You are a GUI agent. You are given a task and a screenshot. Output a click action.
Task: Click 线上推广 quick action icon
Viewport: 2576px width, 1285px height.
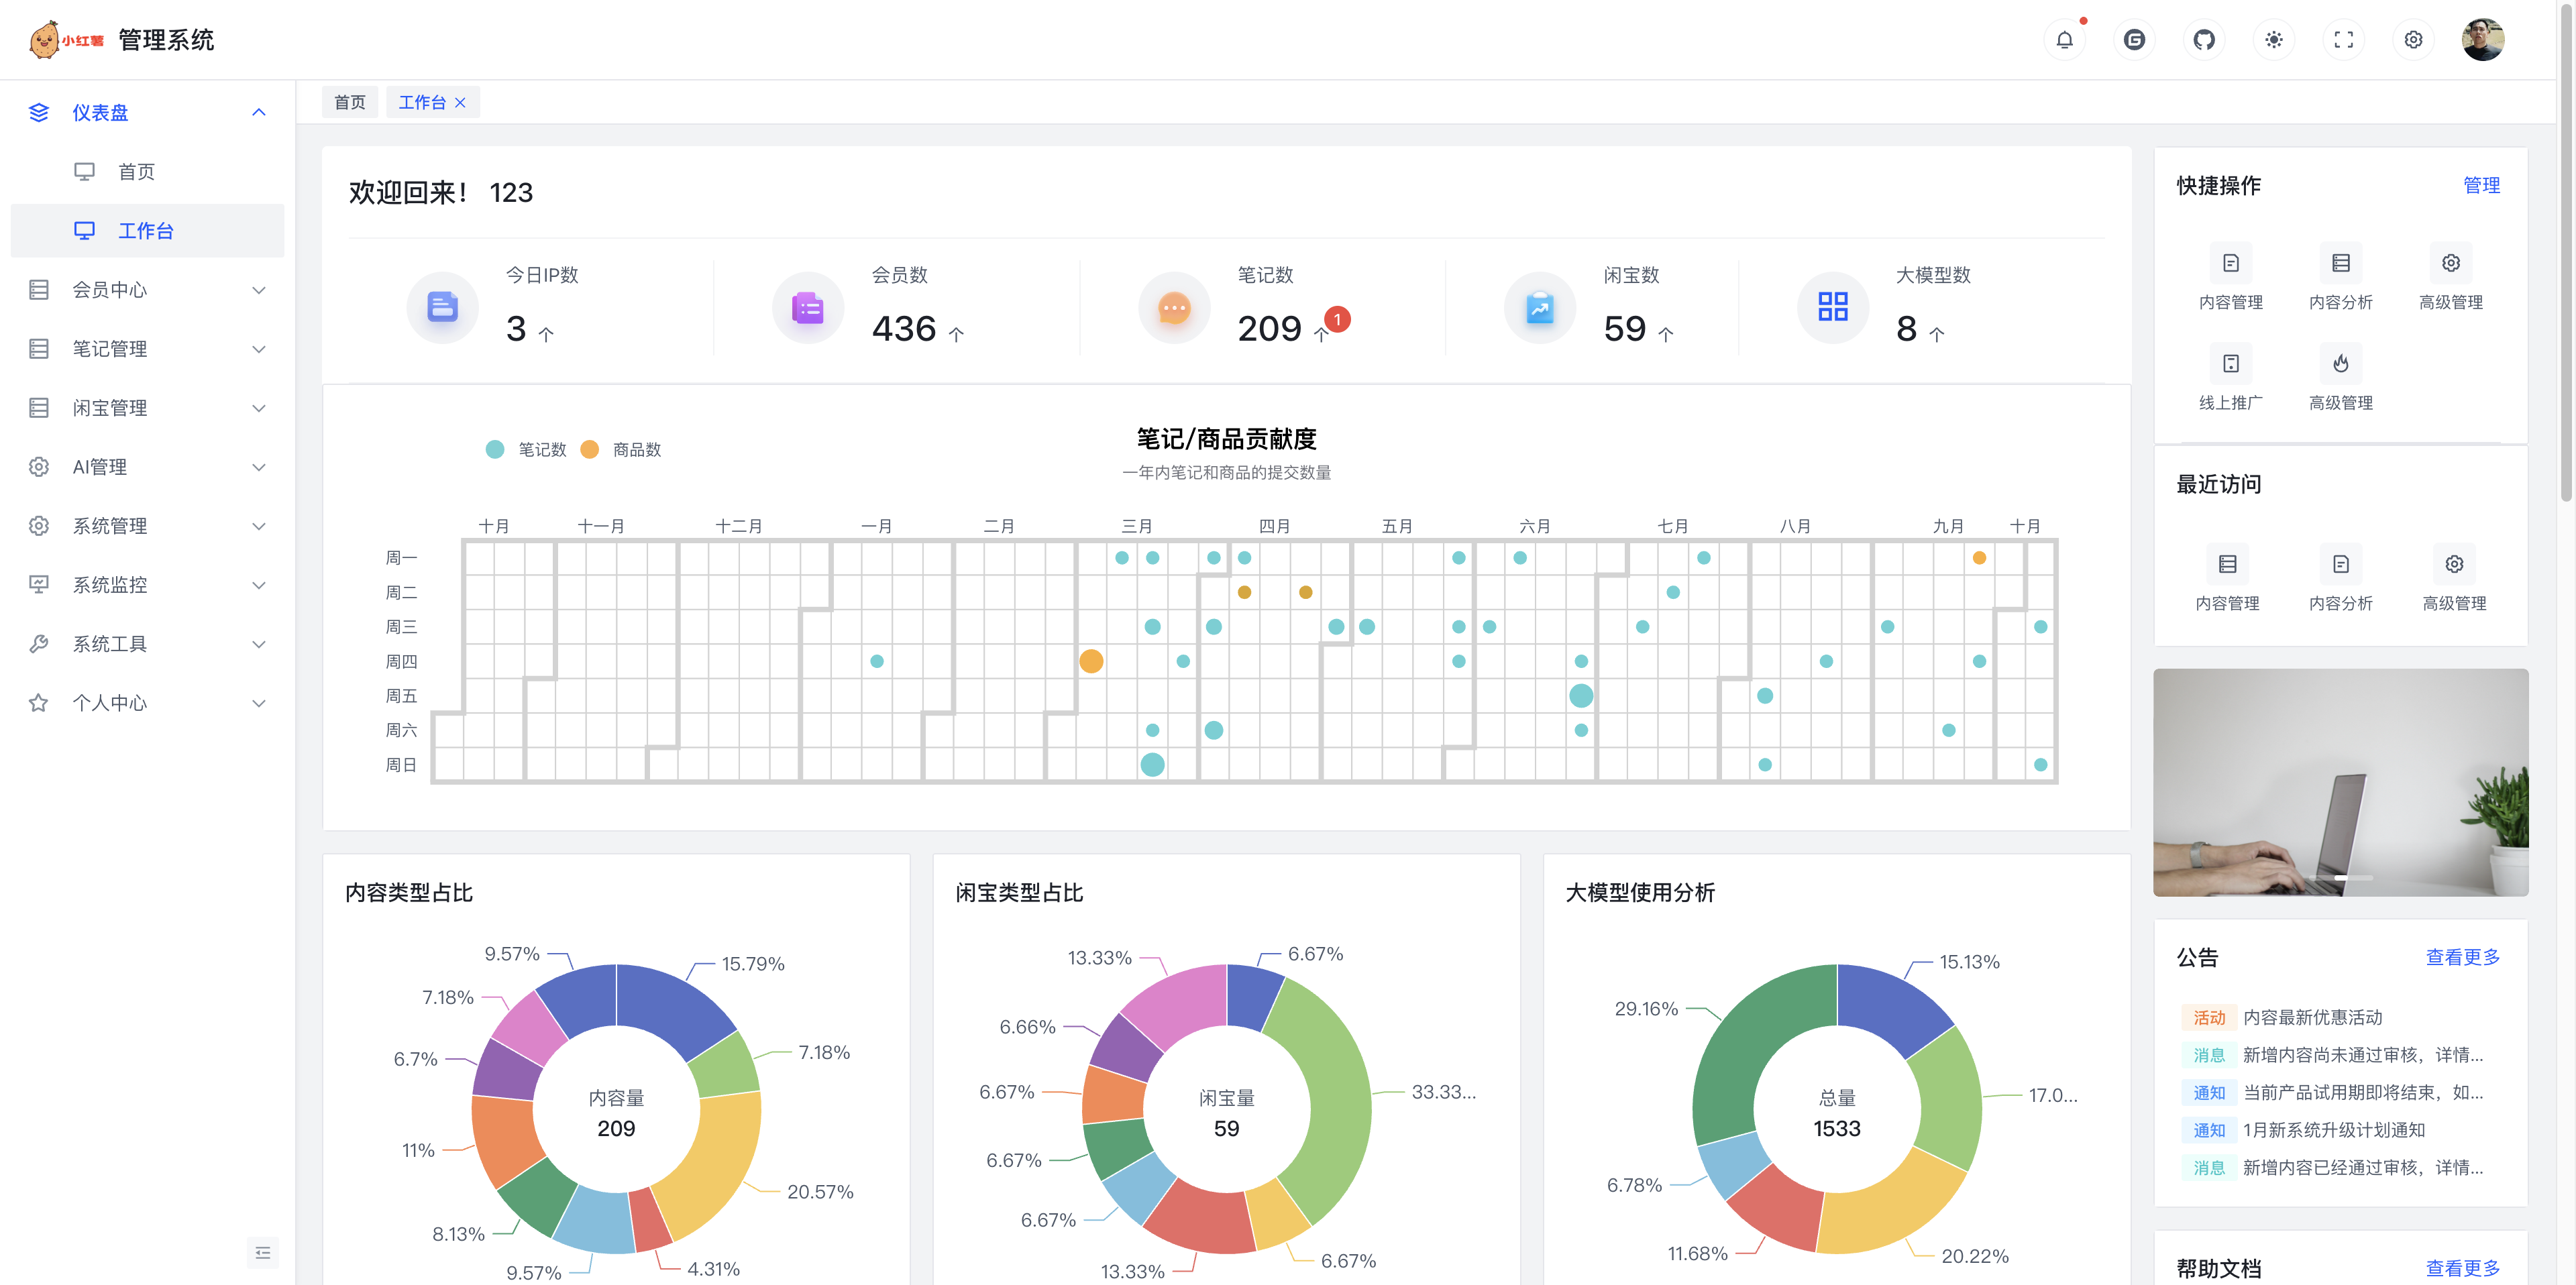[2230, 364]
